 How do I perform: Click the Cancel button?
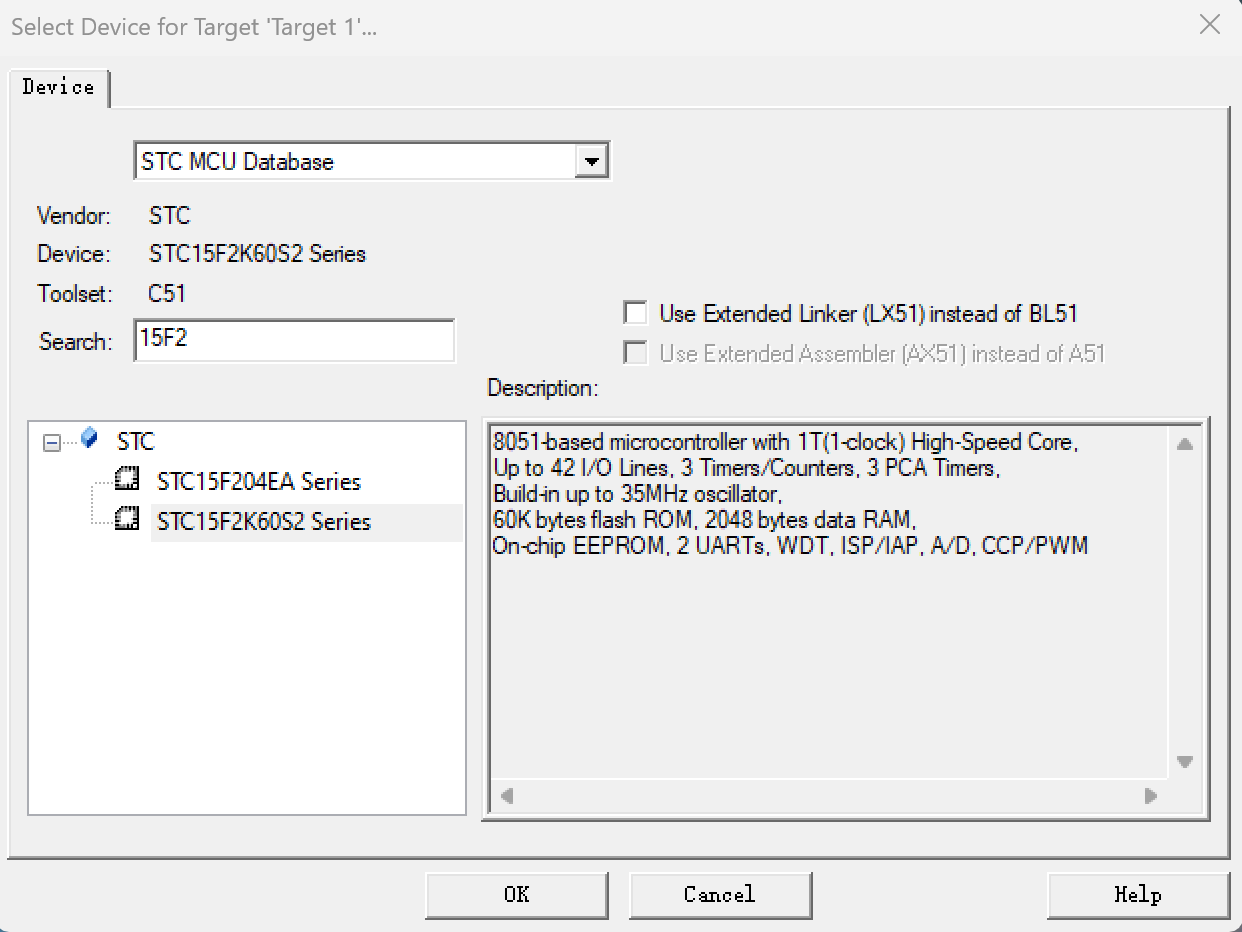720,894
